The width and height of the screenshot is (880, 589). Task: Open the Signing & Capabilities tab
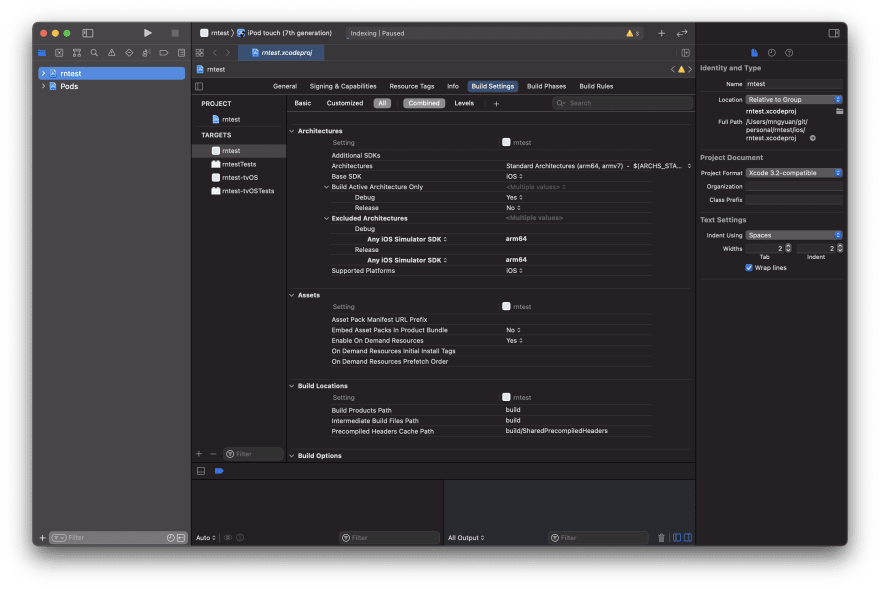343,86
